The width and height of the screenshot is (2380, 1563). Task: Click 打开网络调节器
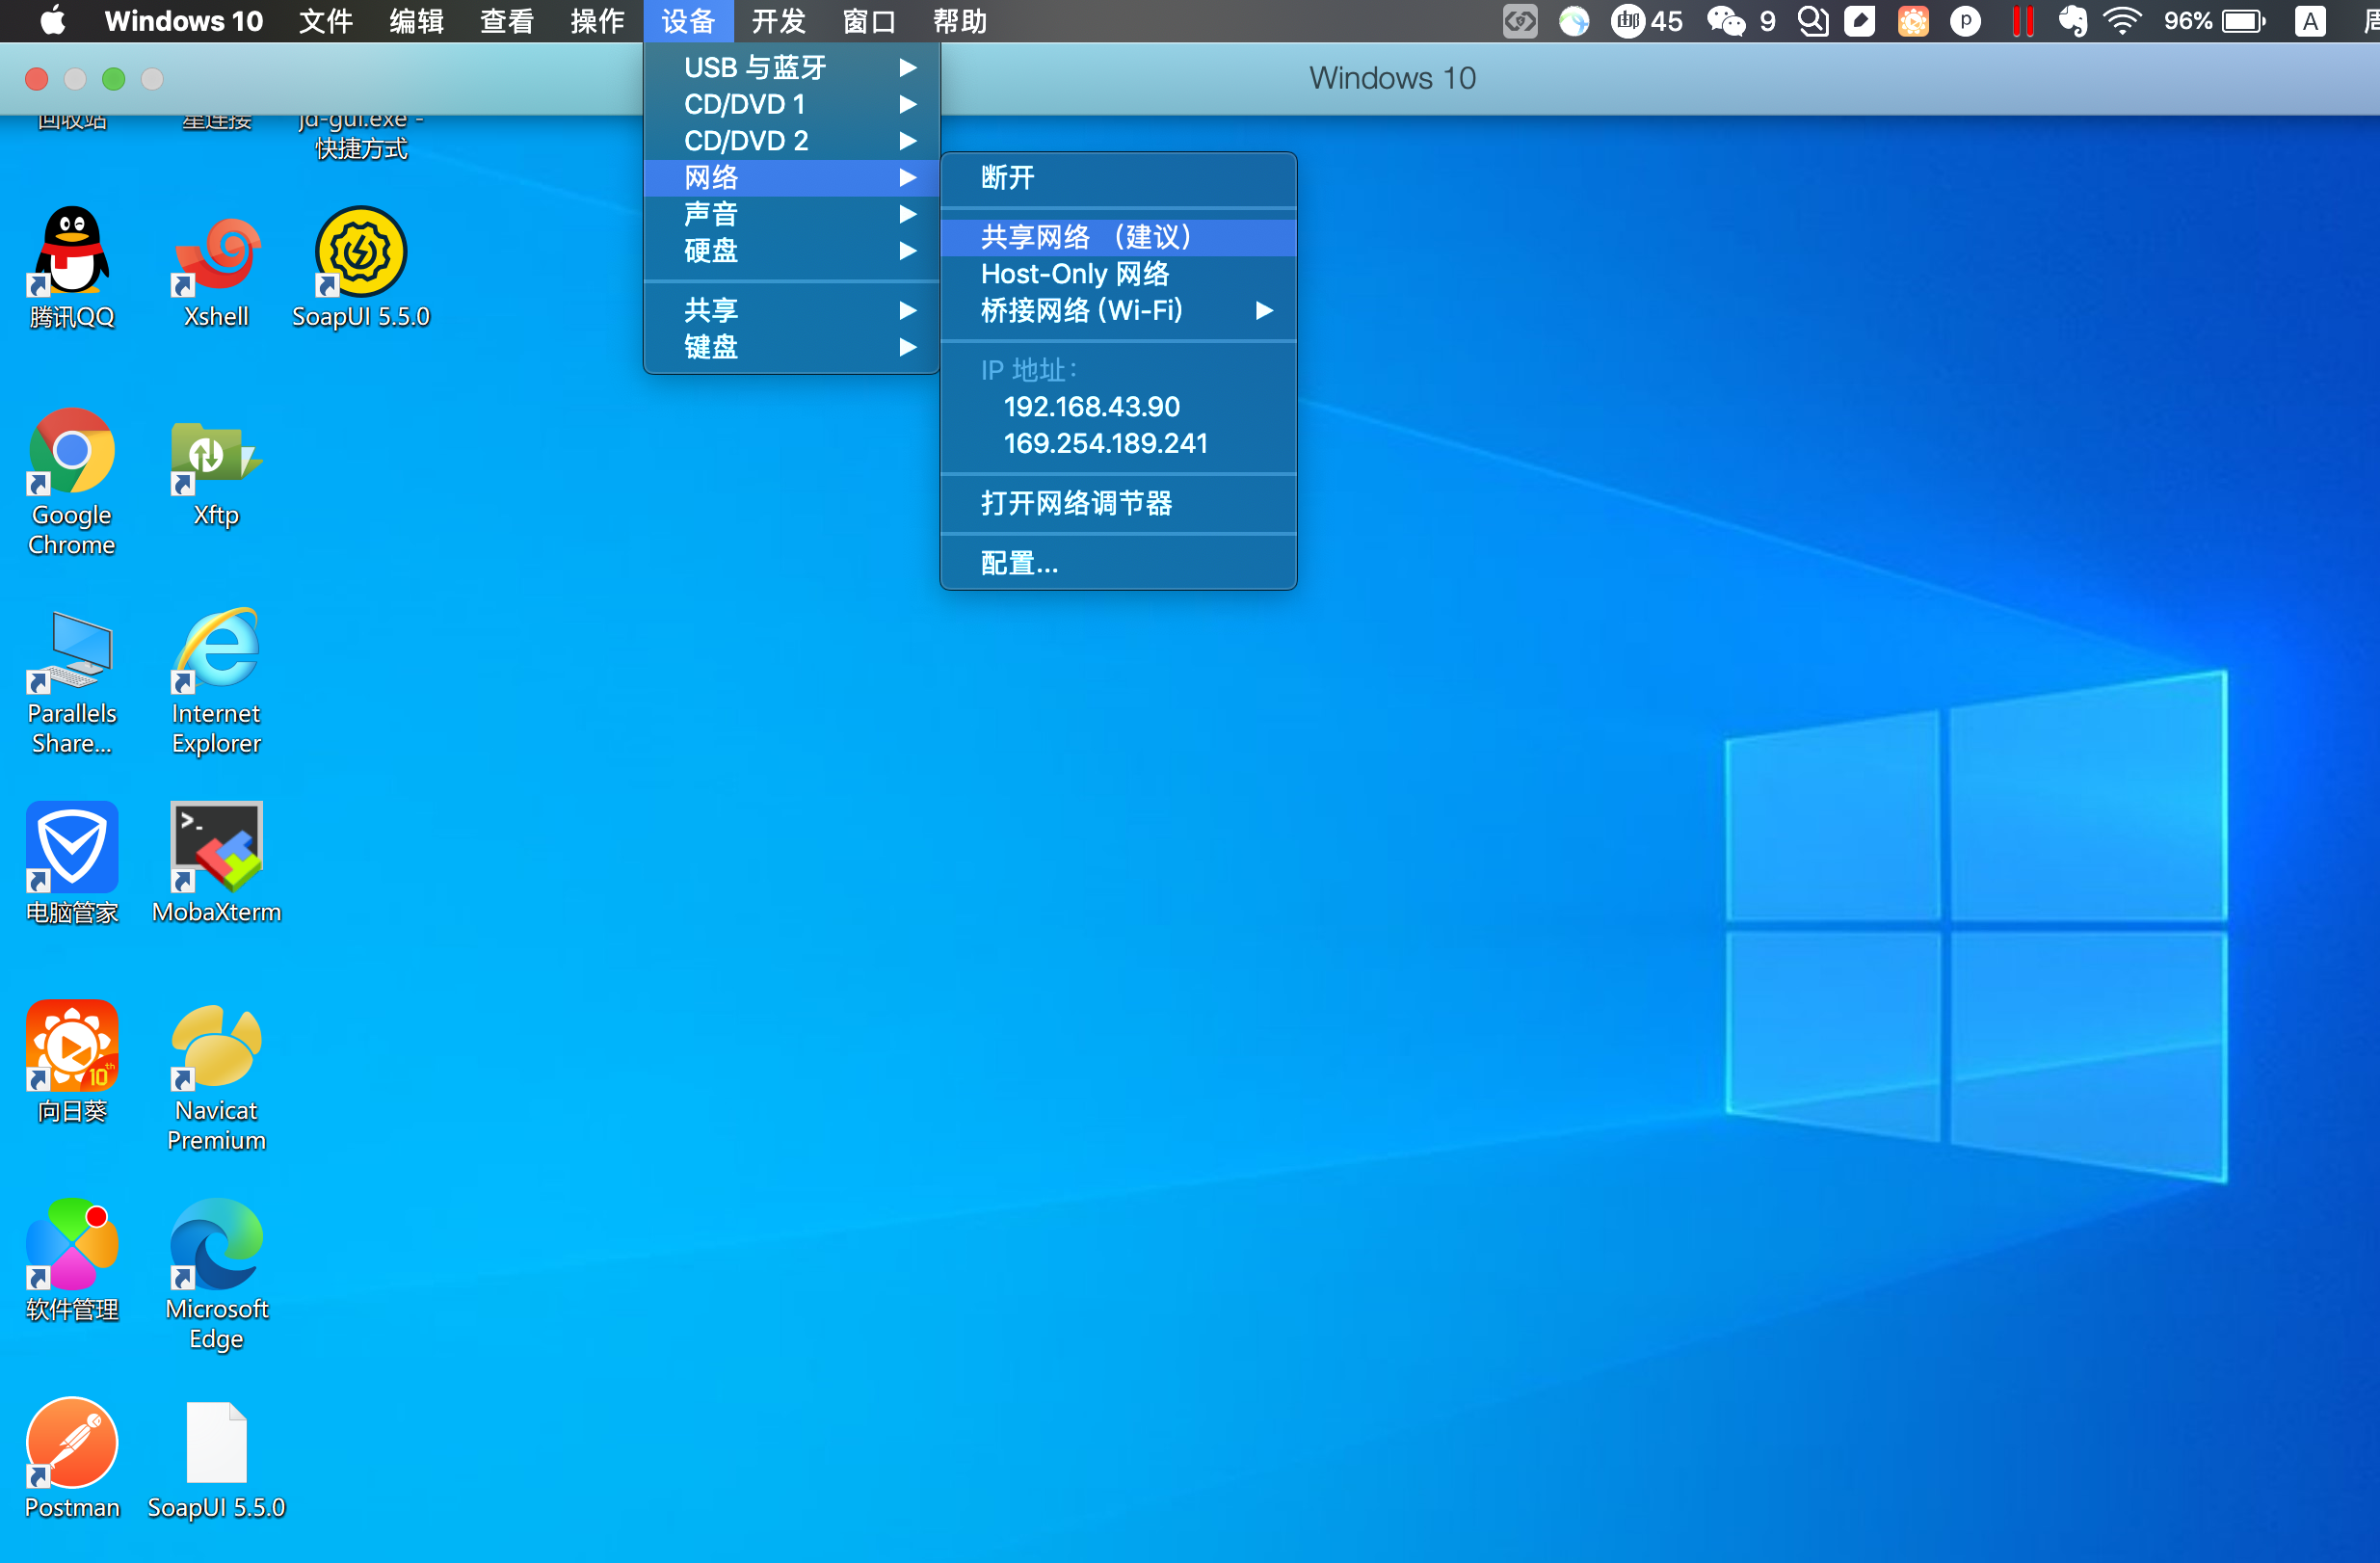1118,503
